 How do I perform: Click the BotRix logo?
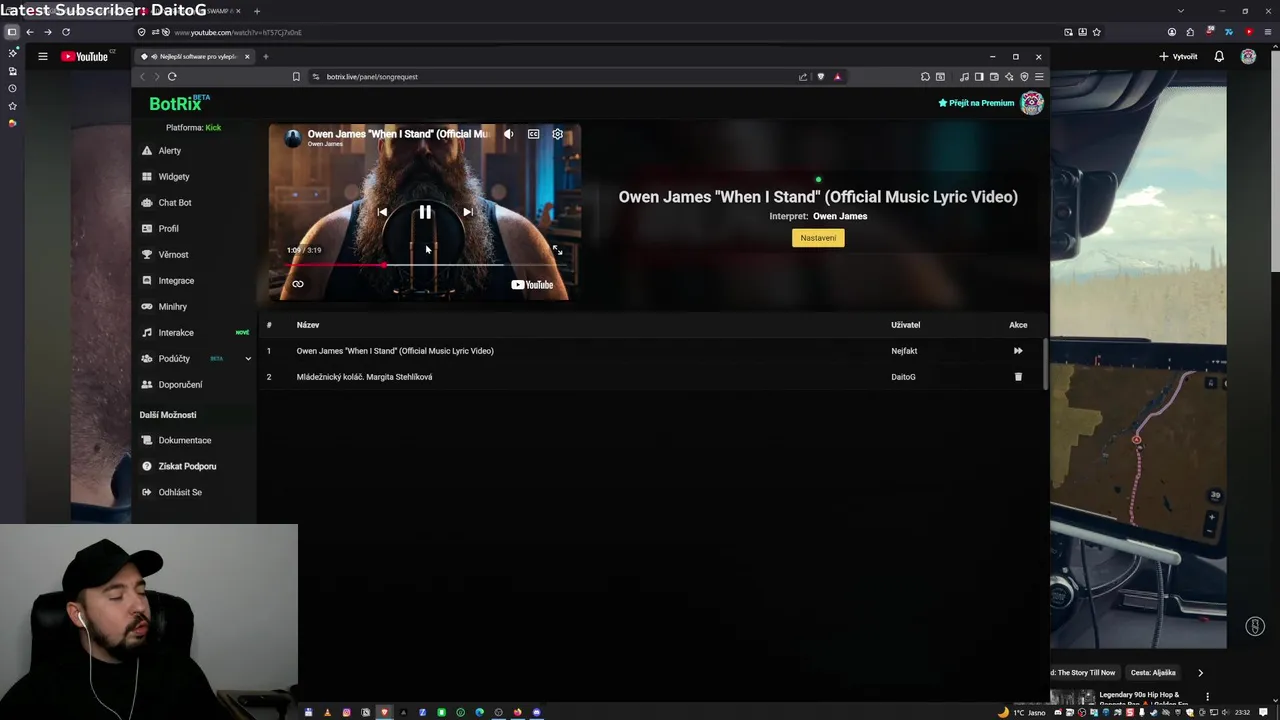click(179, 103)
